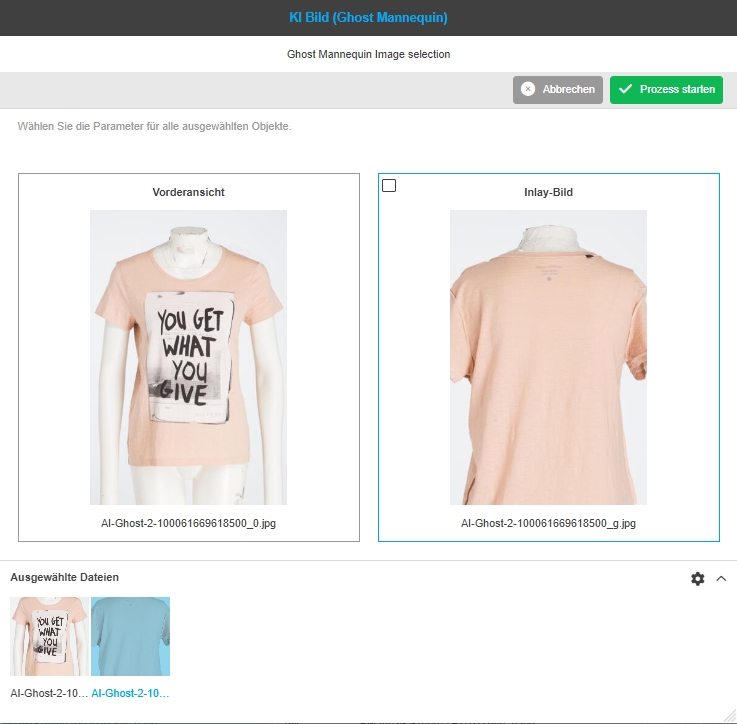This screenshot has width=737, height=724.
Task: Click the 'You Get What You Give' file thumbnail
Action: tap(49, 636)
